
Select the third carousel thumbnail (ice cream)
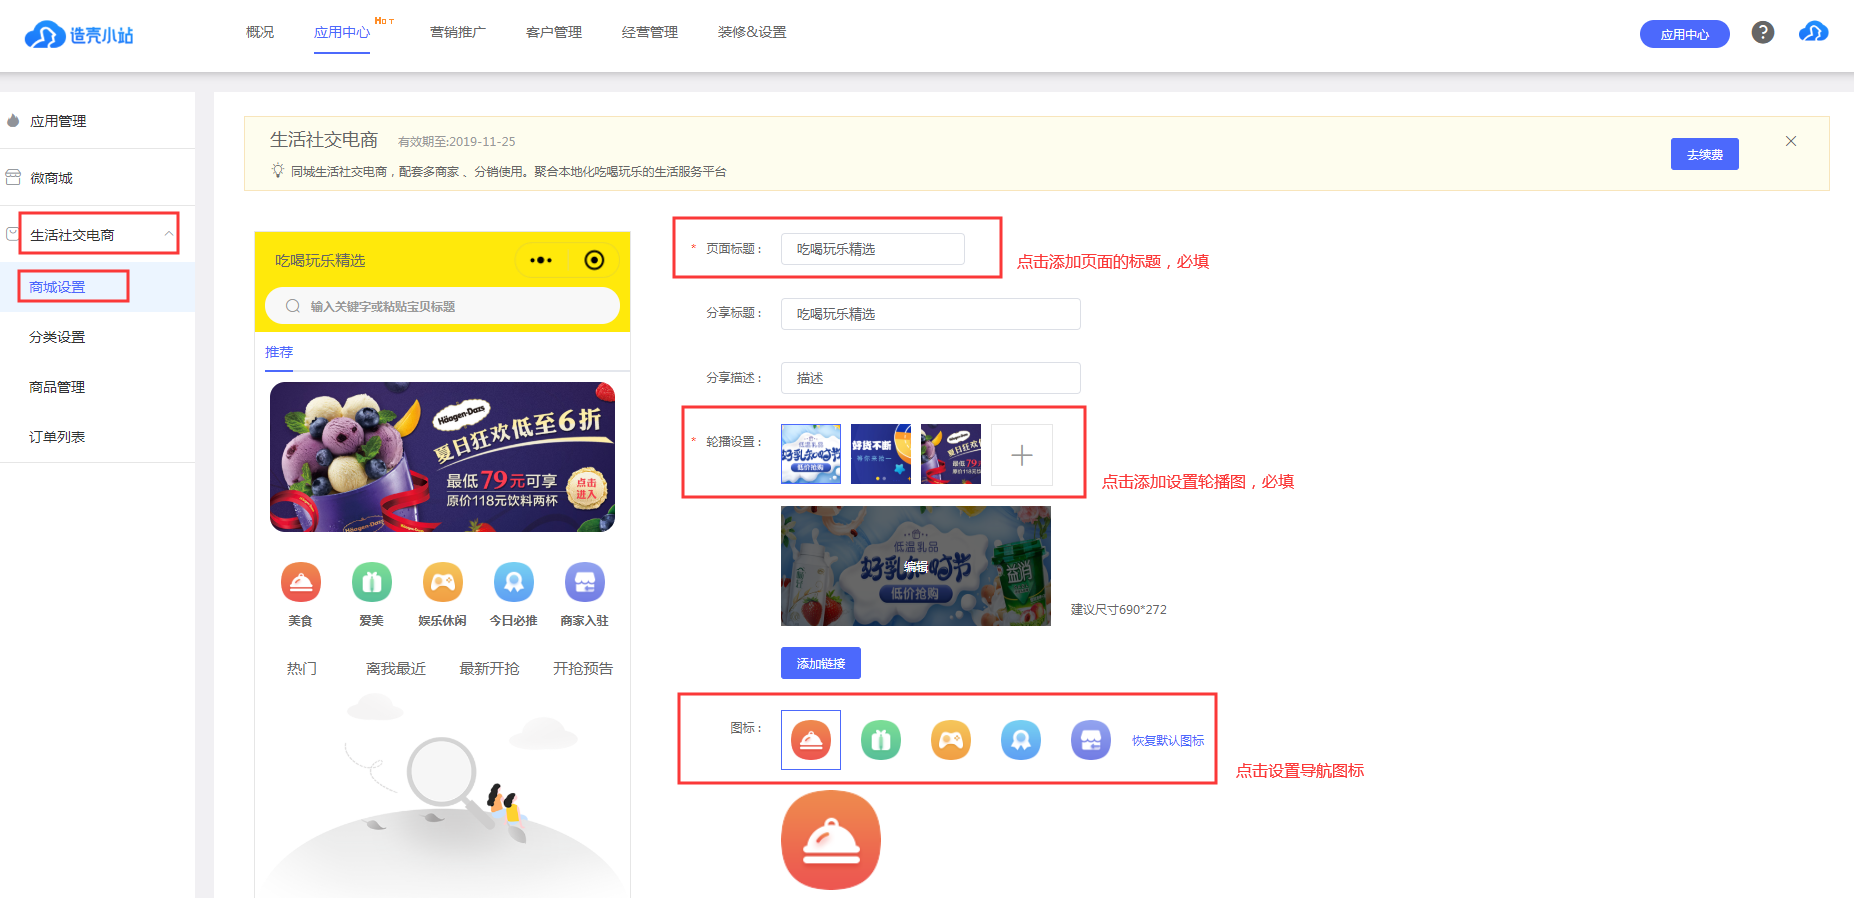951,454
